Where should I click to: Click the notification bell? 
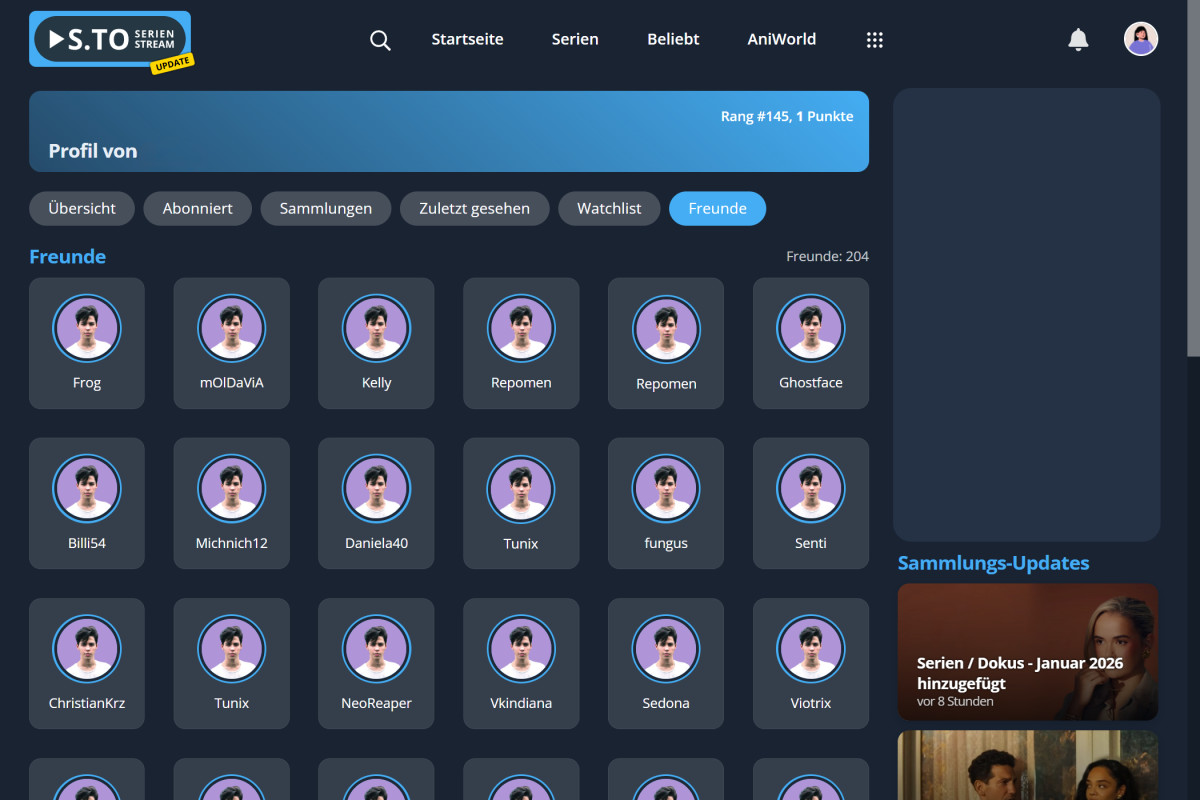(x=1078, y=39)
